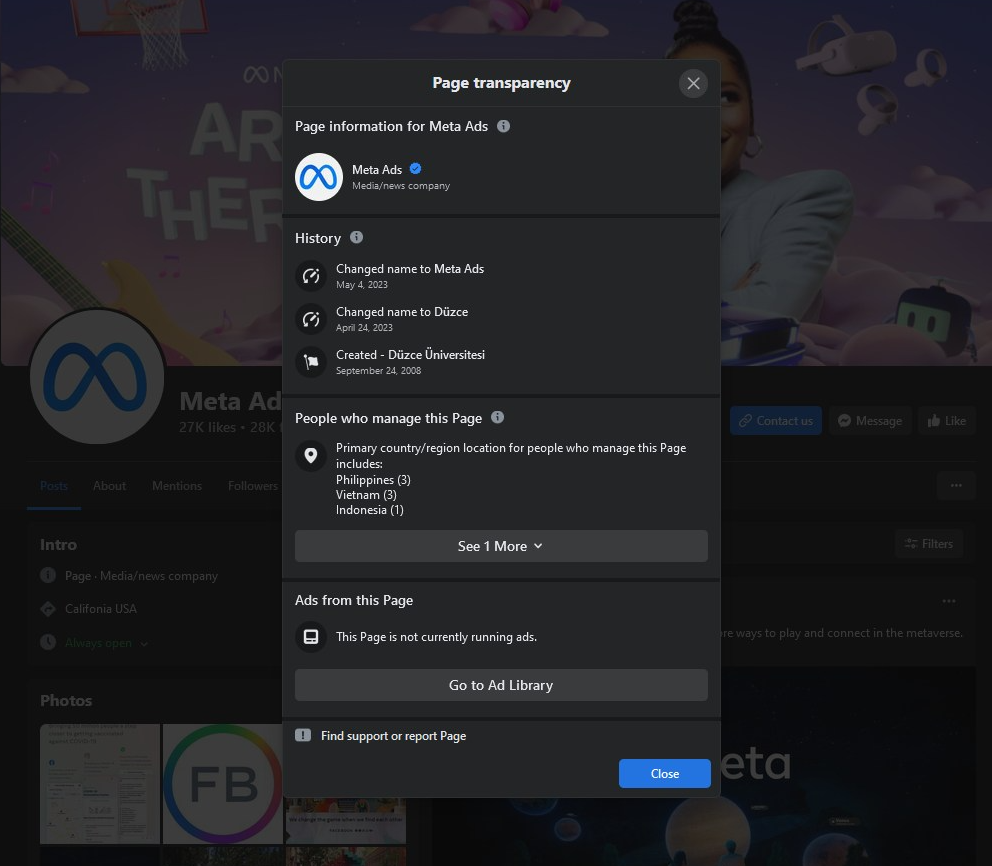992x866 pixels.
Task: Click the Message button on the page
Action: click(869, 421)
